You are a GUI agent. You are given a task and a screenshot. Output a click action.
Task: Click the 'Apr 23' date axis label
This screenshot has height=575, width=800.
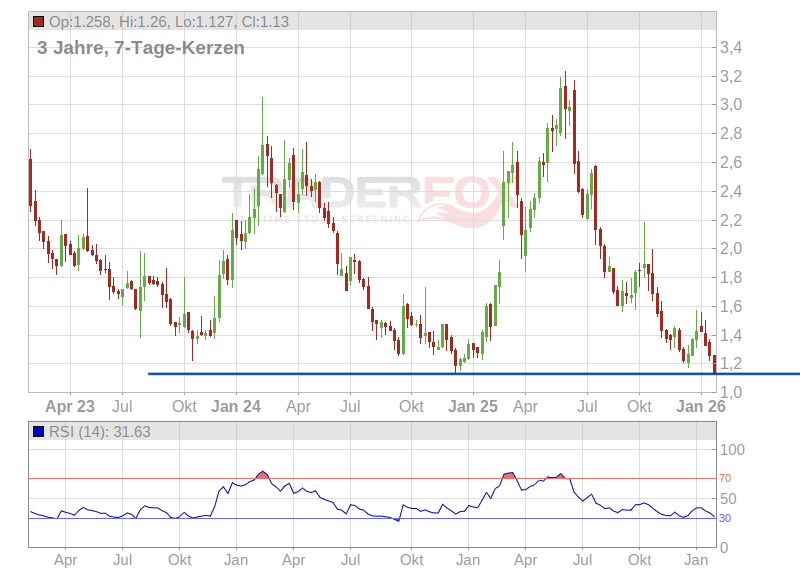[71, 407]
